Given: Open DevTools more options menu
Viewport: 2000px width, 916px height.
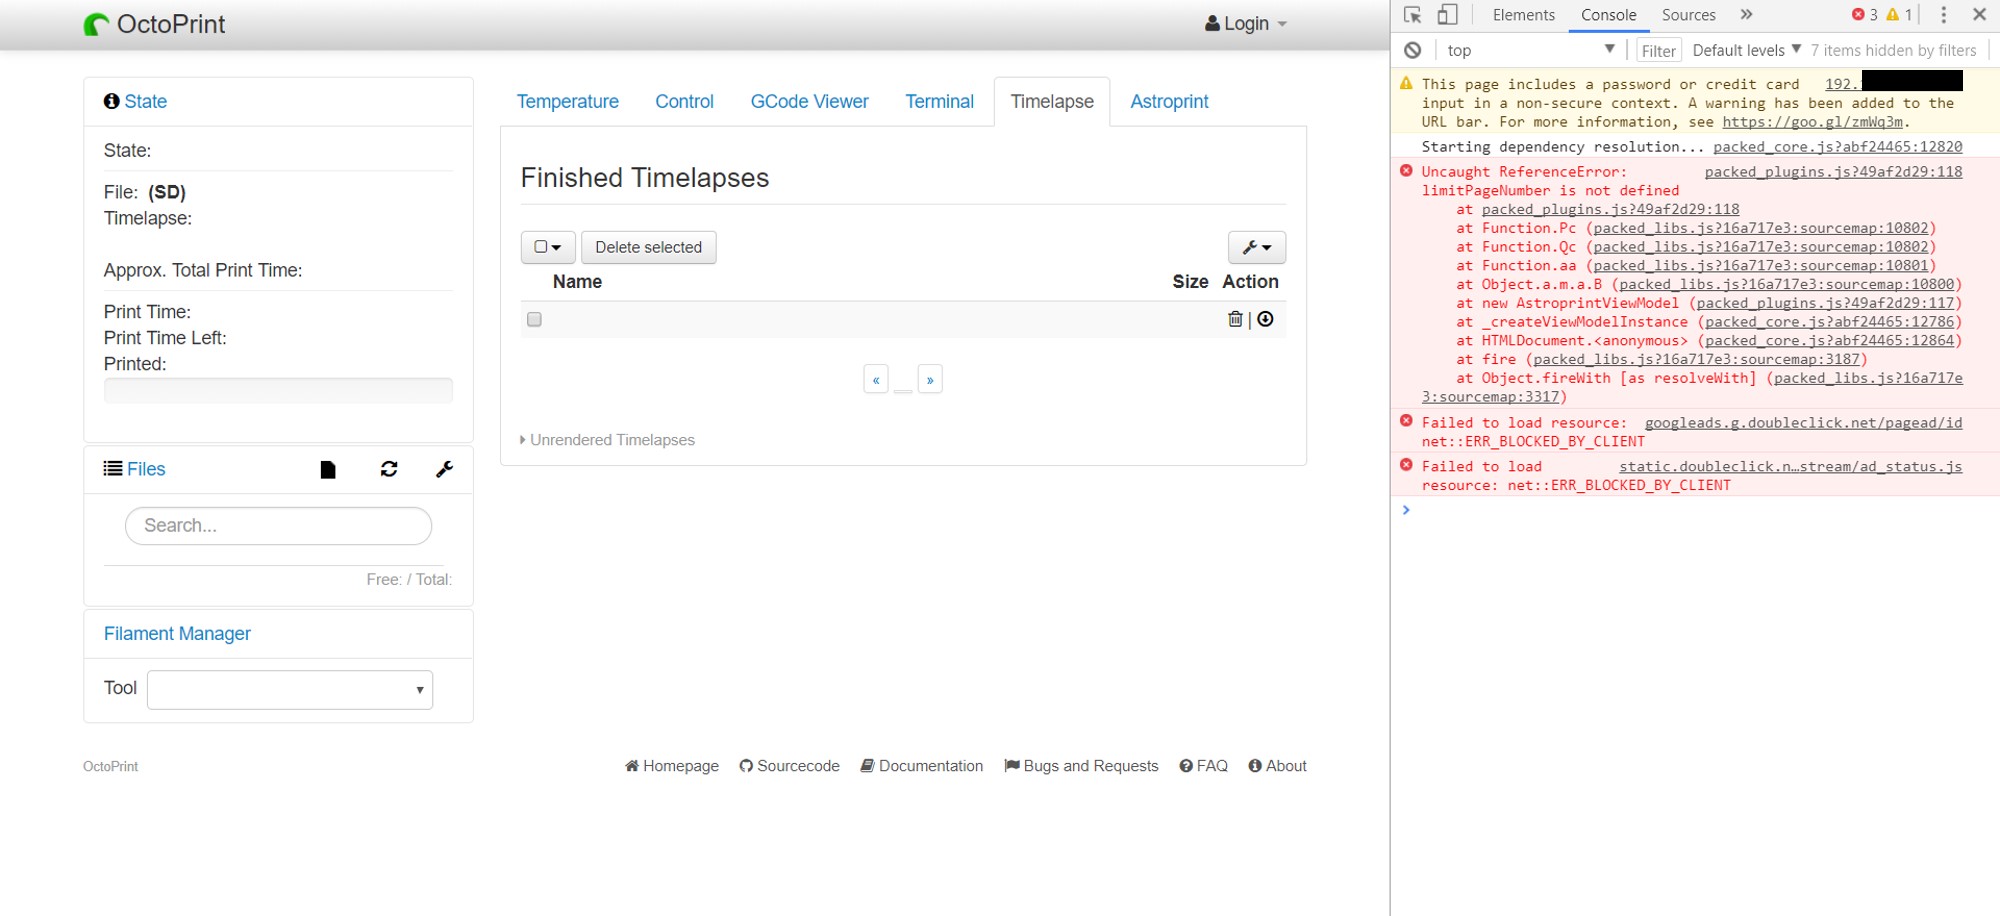Looking at the screenshot, I should click(1943, 15).
